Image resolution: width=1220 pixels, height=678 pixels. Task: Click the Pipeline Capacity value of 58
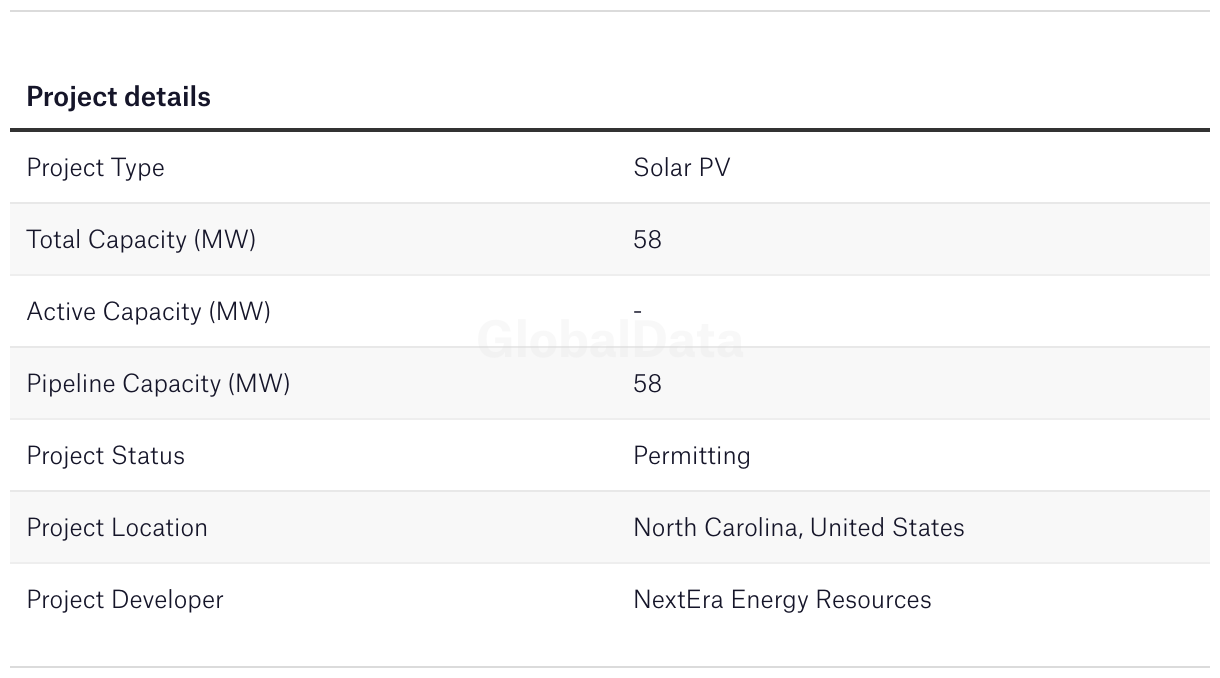pyautogui.click(x=647, y=384)
